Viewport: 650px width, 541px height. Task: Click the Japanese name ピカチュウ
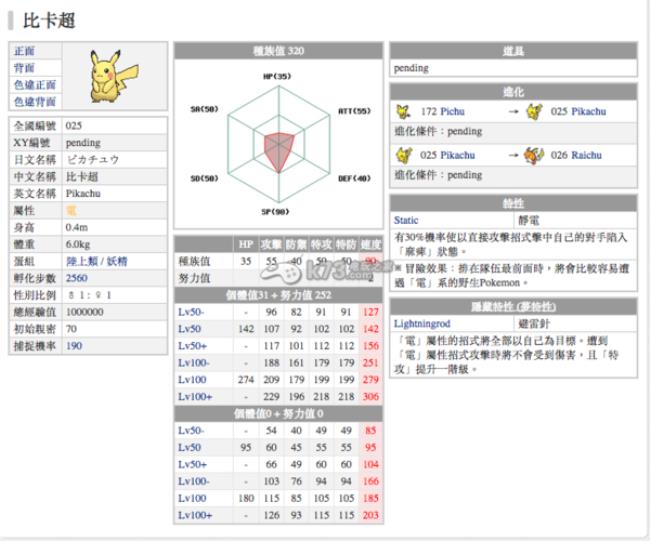point(92,160)
